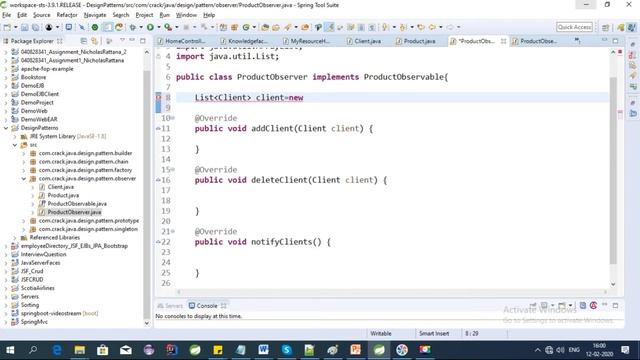Click the green Boot Dashboard icon
The image size is (640, 360).
[95, 27]
